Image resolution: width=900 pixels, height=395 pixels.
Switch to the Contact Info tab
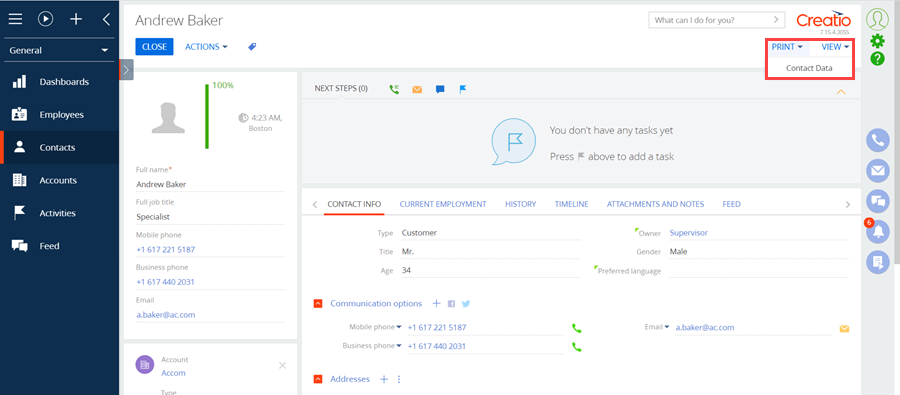coord(354,204)
